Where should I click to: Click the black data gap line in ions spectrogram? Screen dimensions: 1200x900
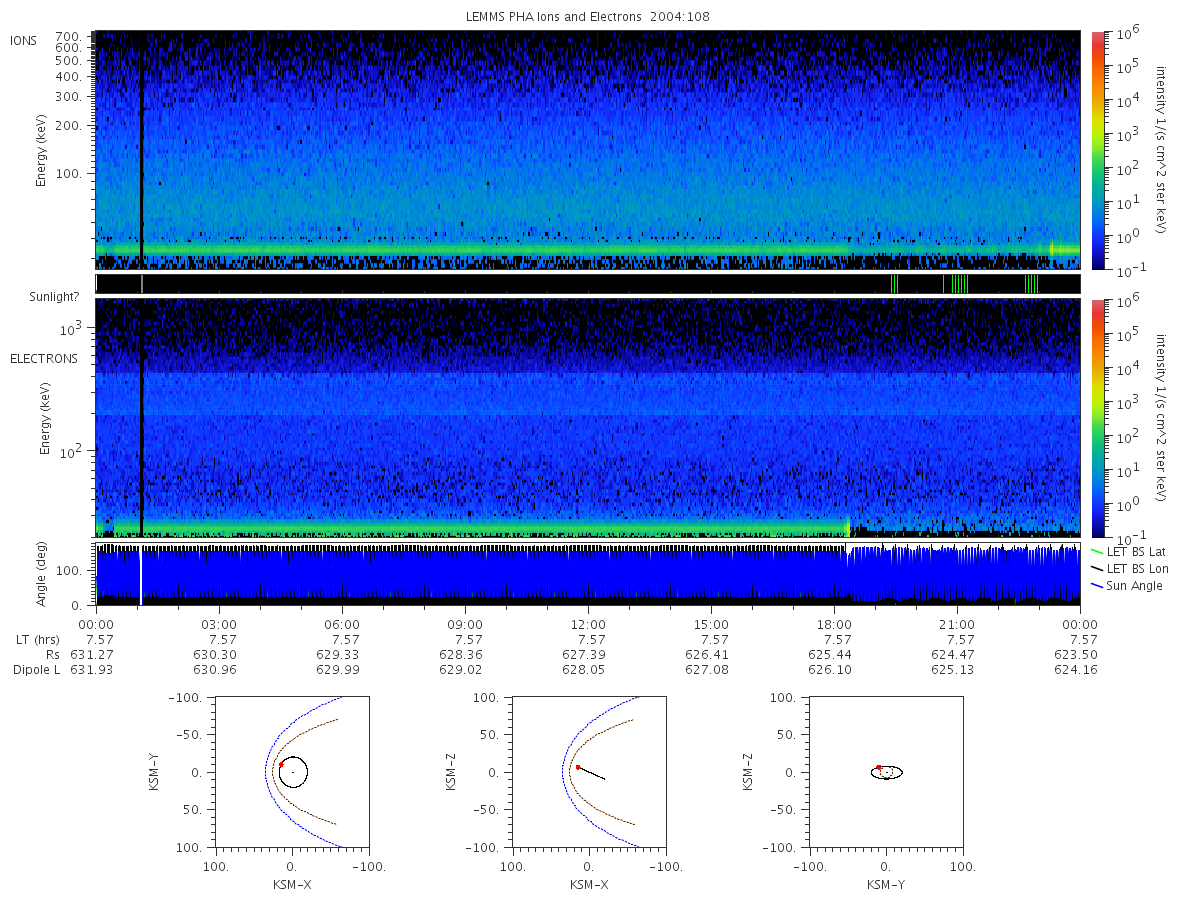pos(142,150)
